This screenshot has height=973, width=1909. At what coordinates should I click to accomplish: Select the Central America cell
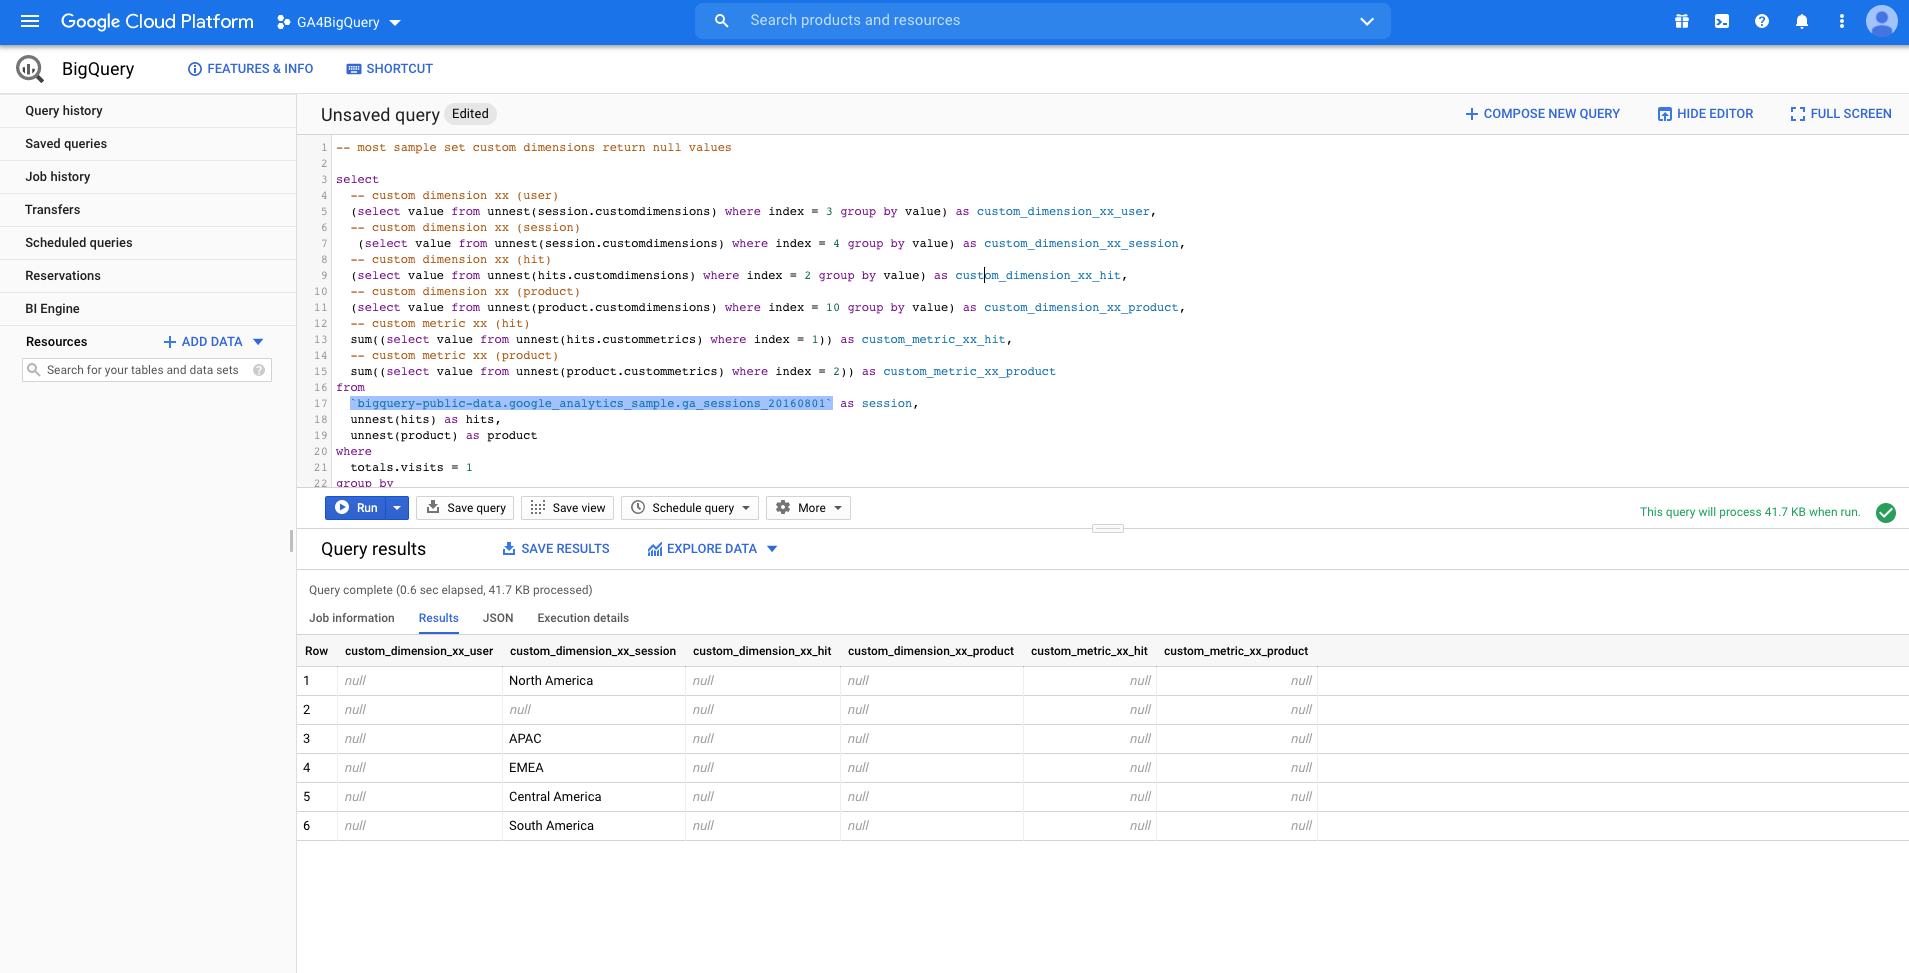[593, 797]
